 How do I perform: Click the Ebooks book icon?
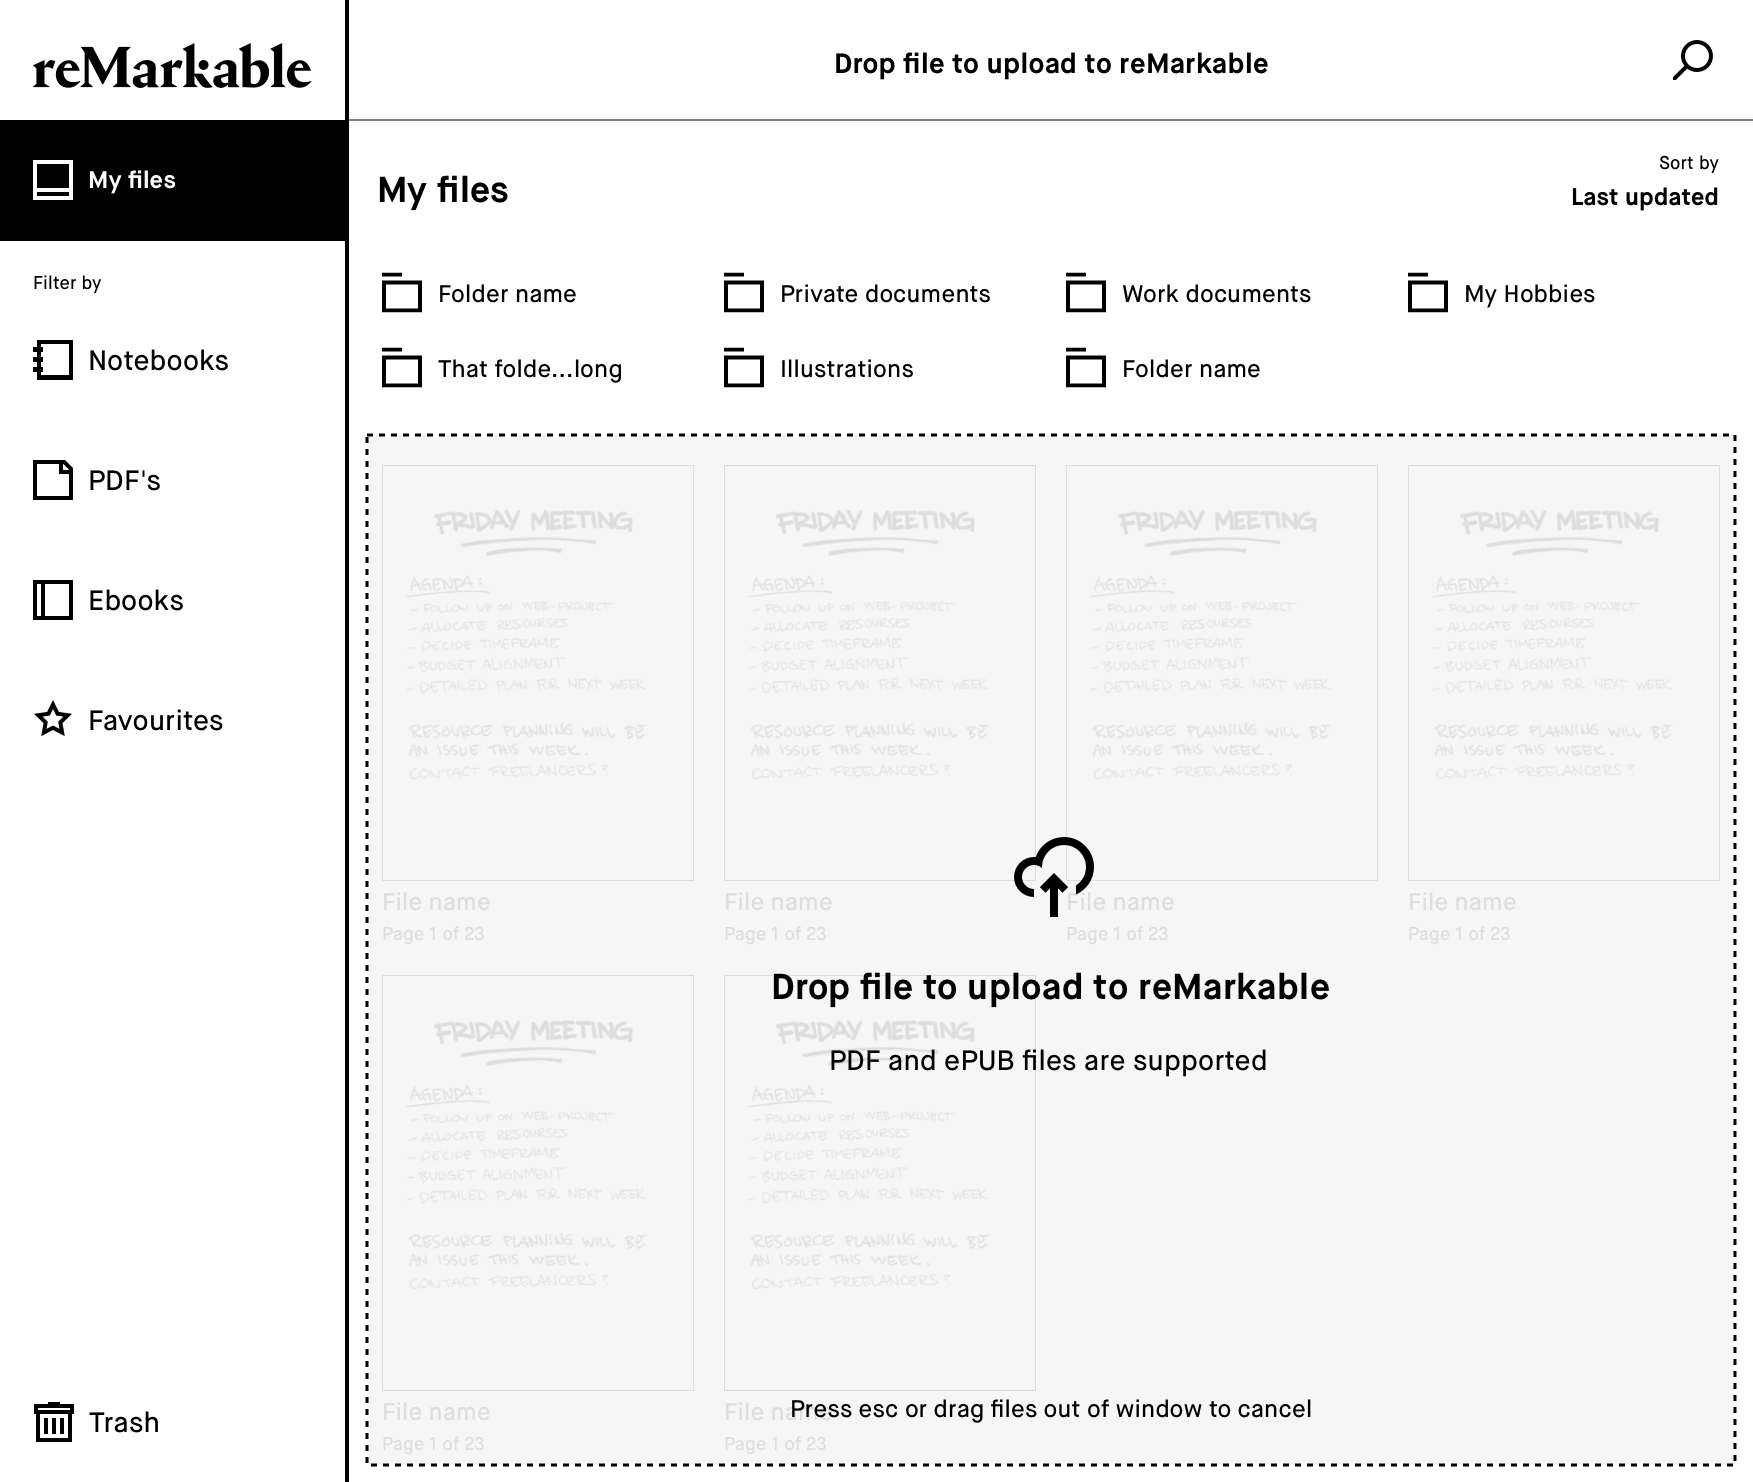coord(53,600)
